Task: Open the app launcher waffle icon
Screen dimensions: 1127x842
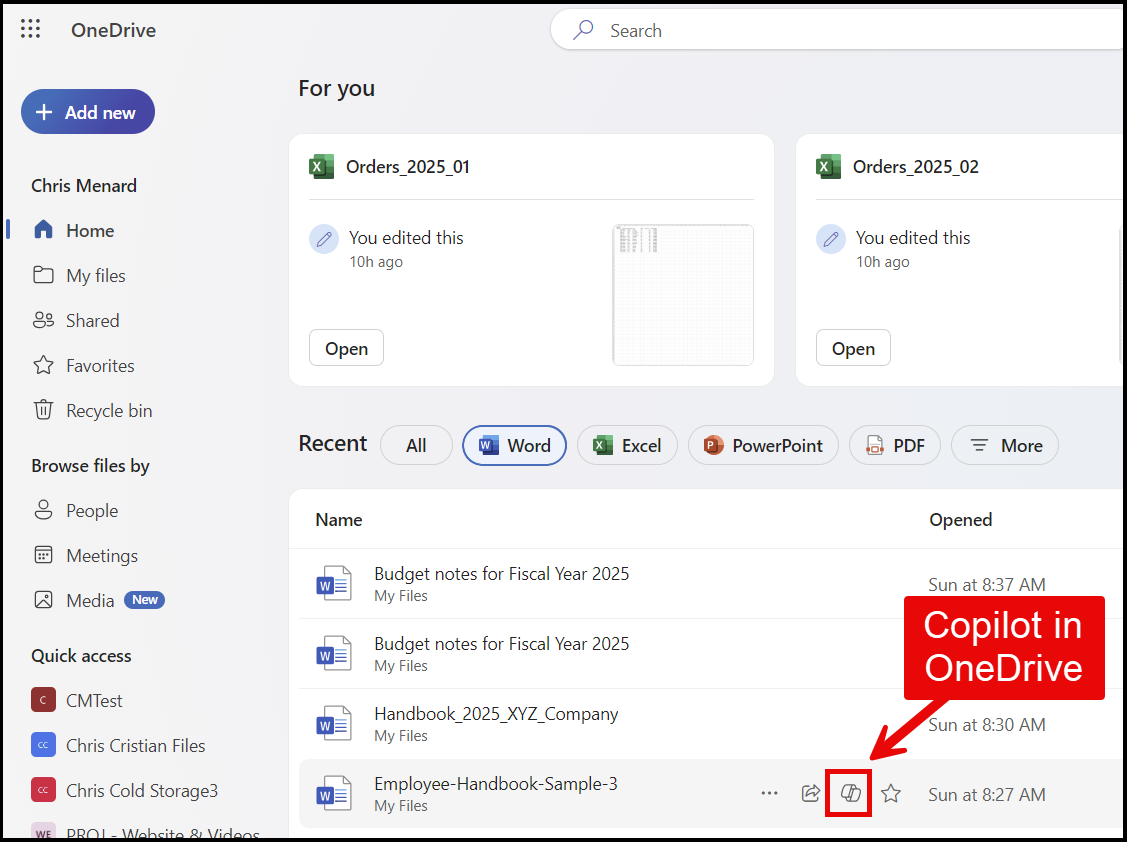Action: [x=30, y=29]
